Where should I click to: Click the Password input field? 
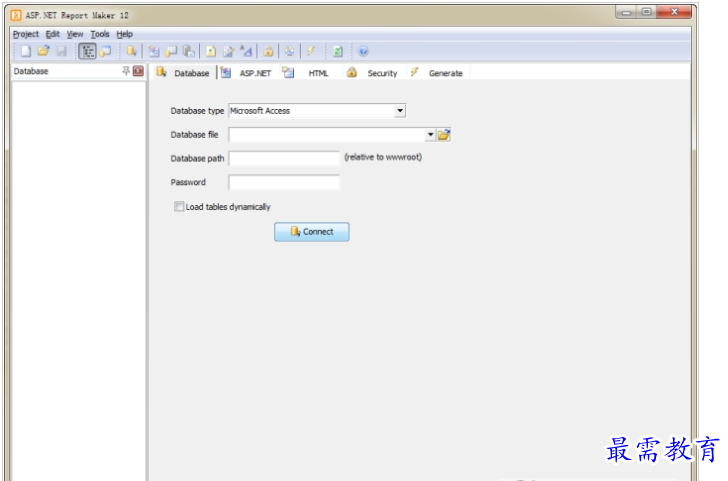284,182
